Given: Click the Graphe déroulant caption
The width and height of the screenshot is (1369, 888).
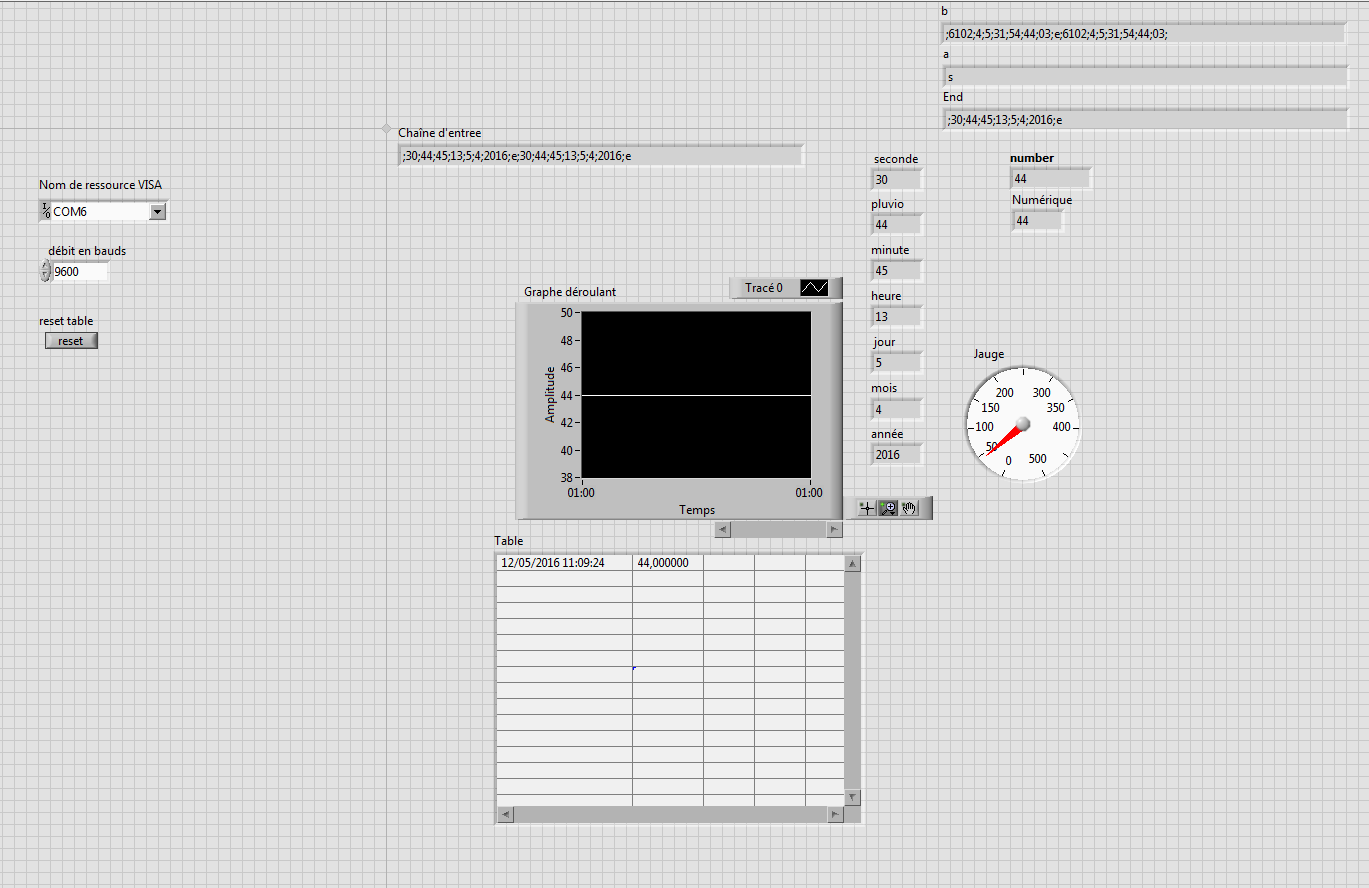Looking at the screenshot, I should [570, 292].
